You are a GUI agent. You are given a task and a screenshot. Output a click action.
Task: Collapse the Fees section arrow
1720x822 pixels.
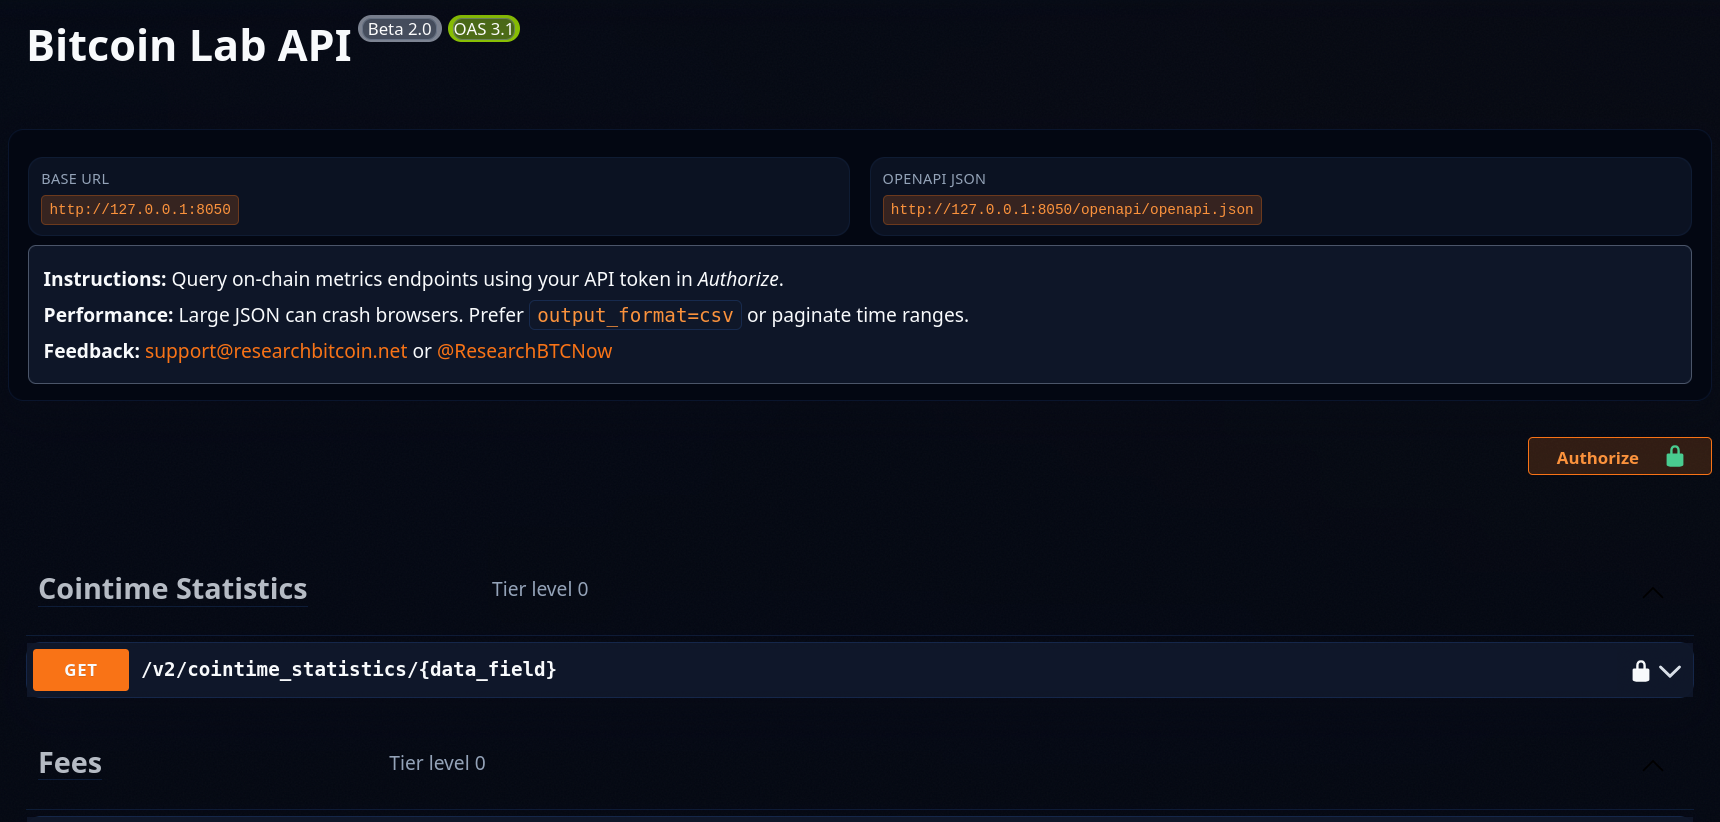pos(1653,766)
